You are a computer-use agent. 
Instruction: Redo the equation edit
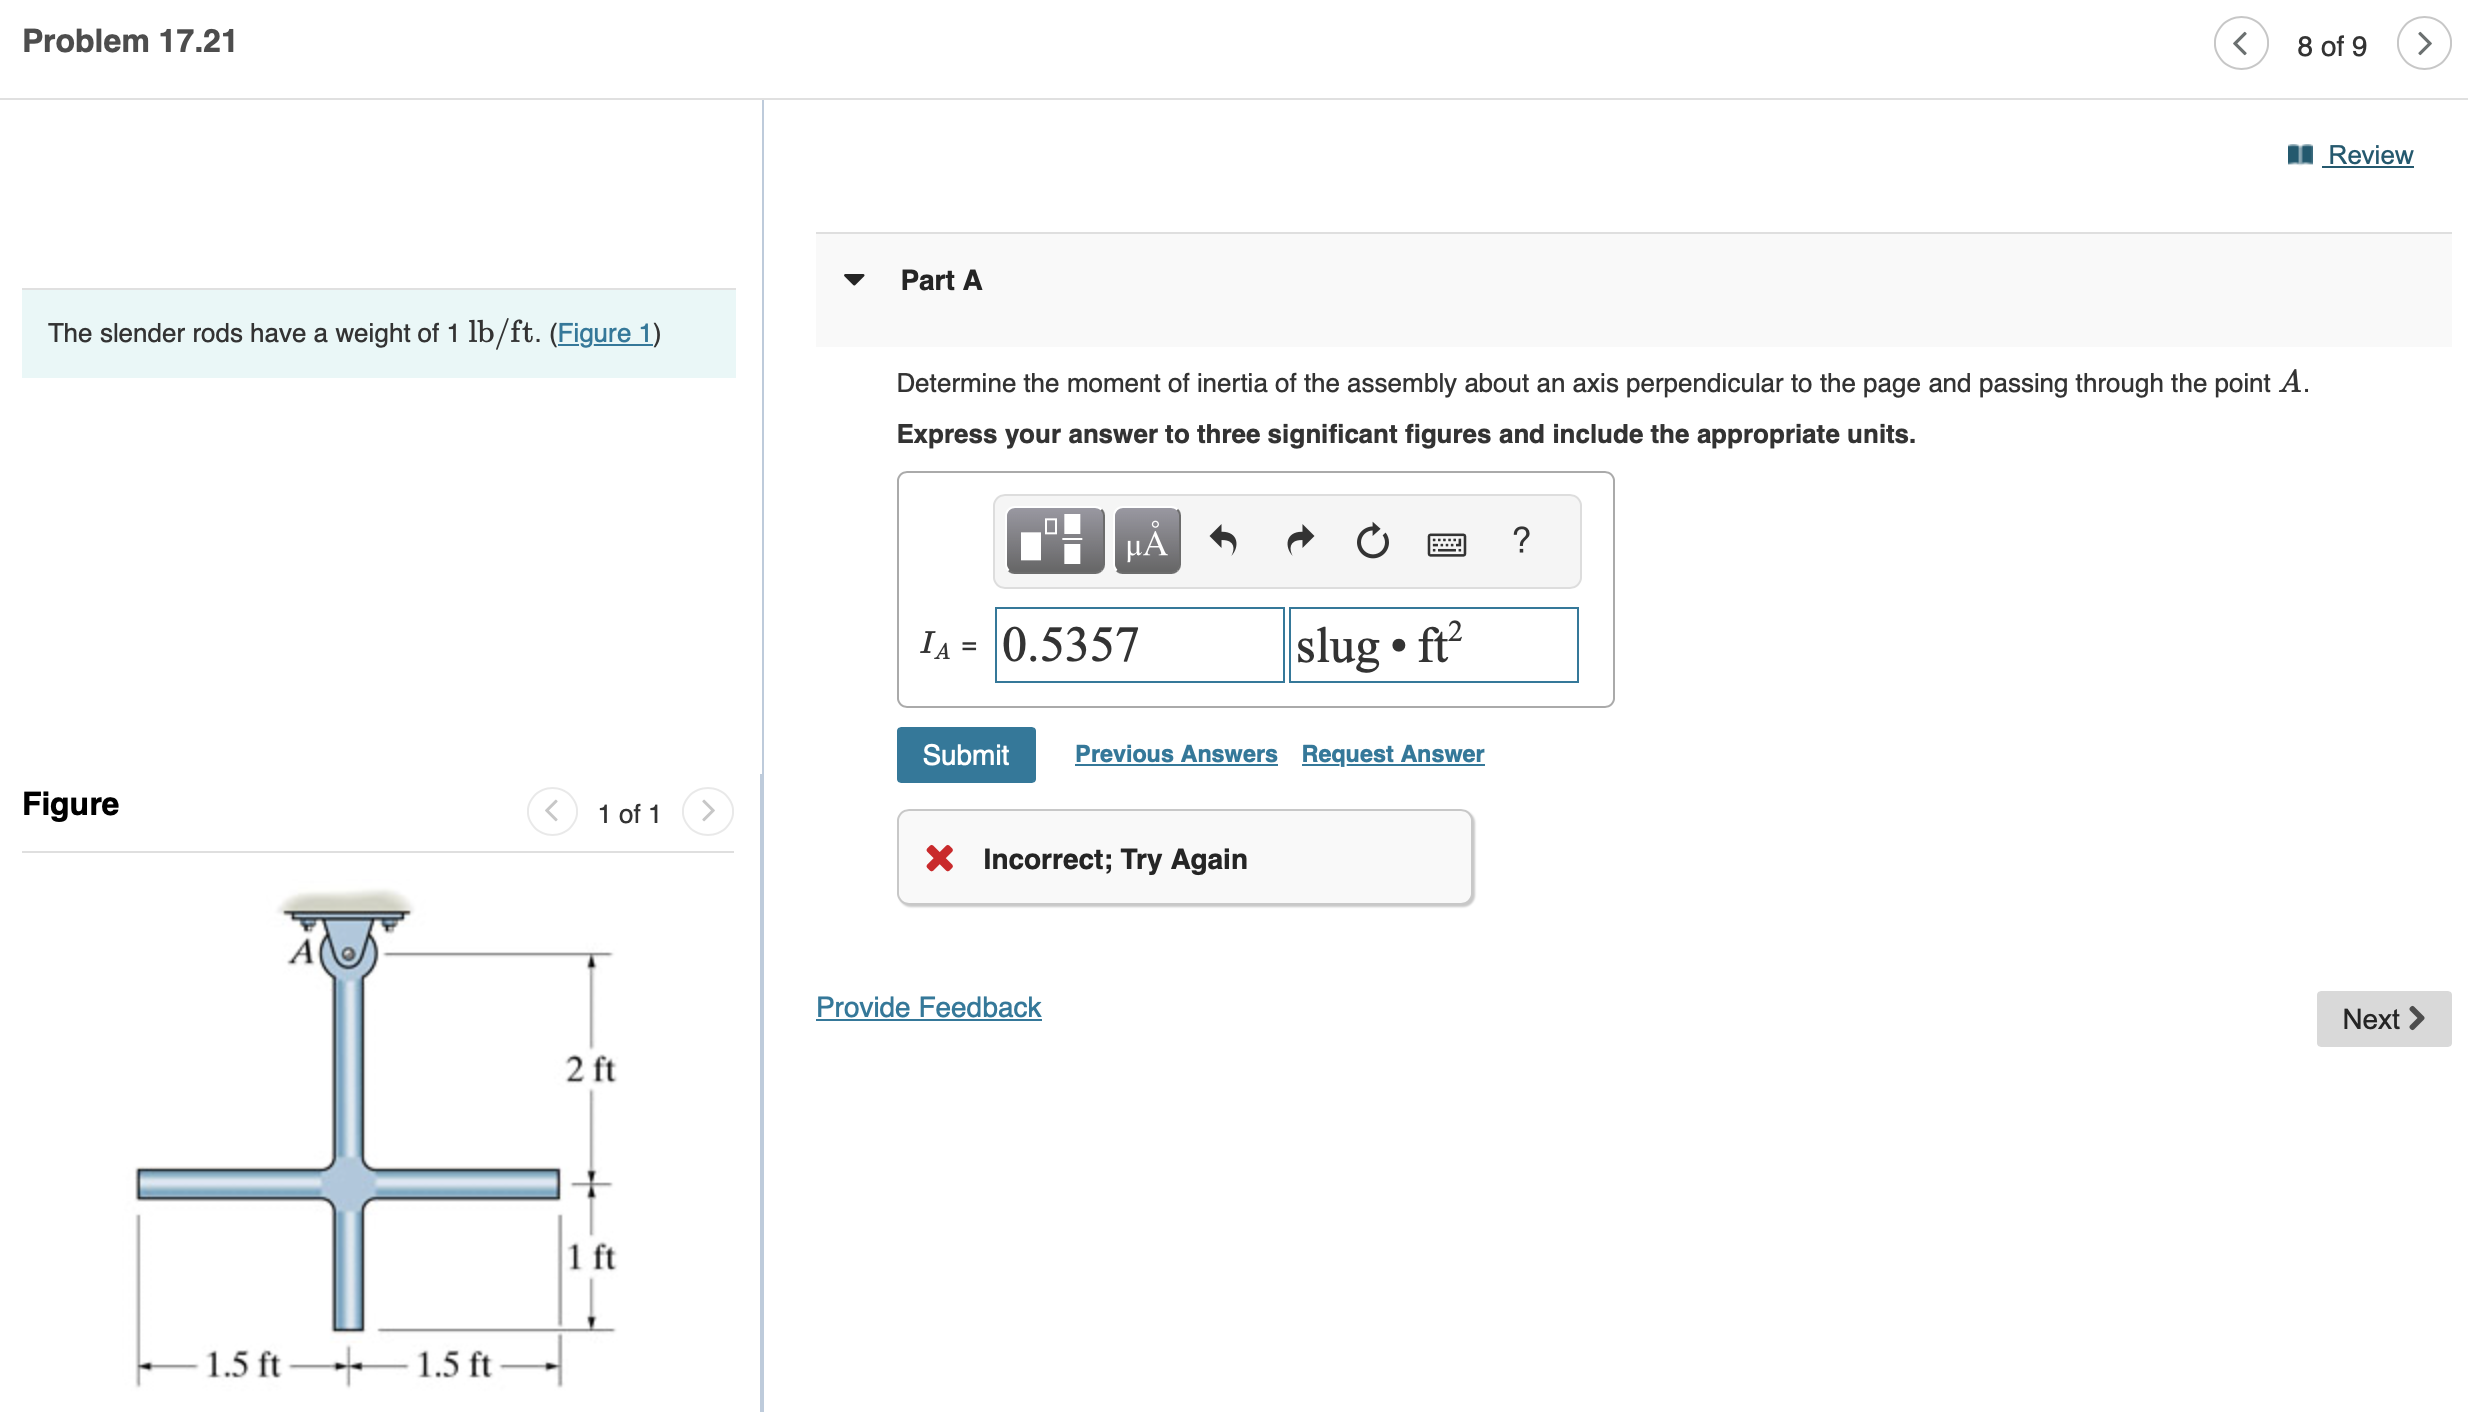coord(1298,541)
